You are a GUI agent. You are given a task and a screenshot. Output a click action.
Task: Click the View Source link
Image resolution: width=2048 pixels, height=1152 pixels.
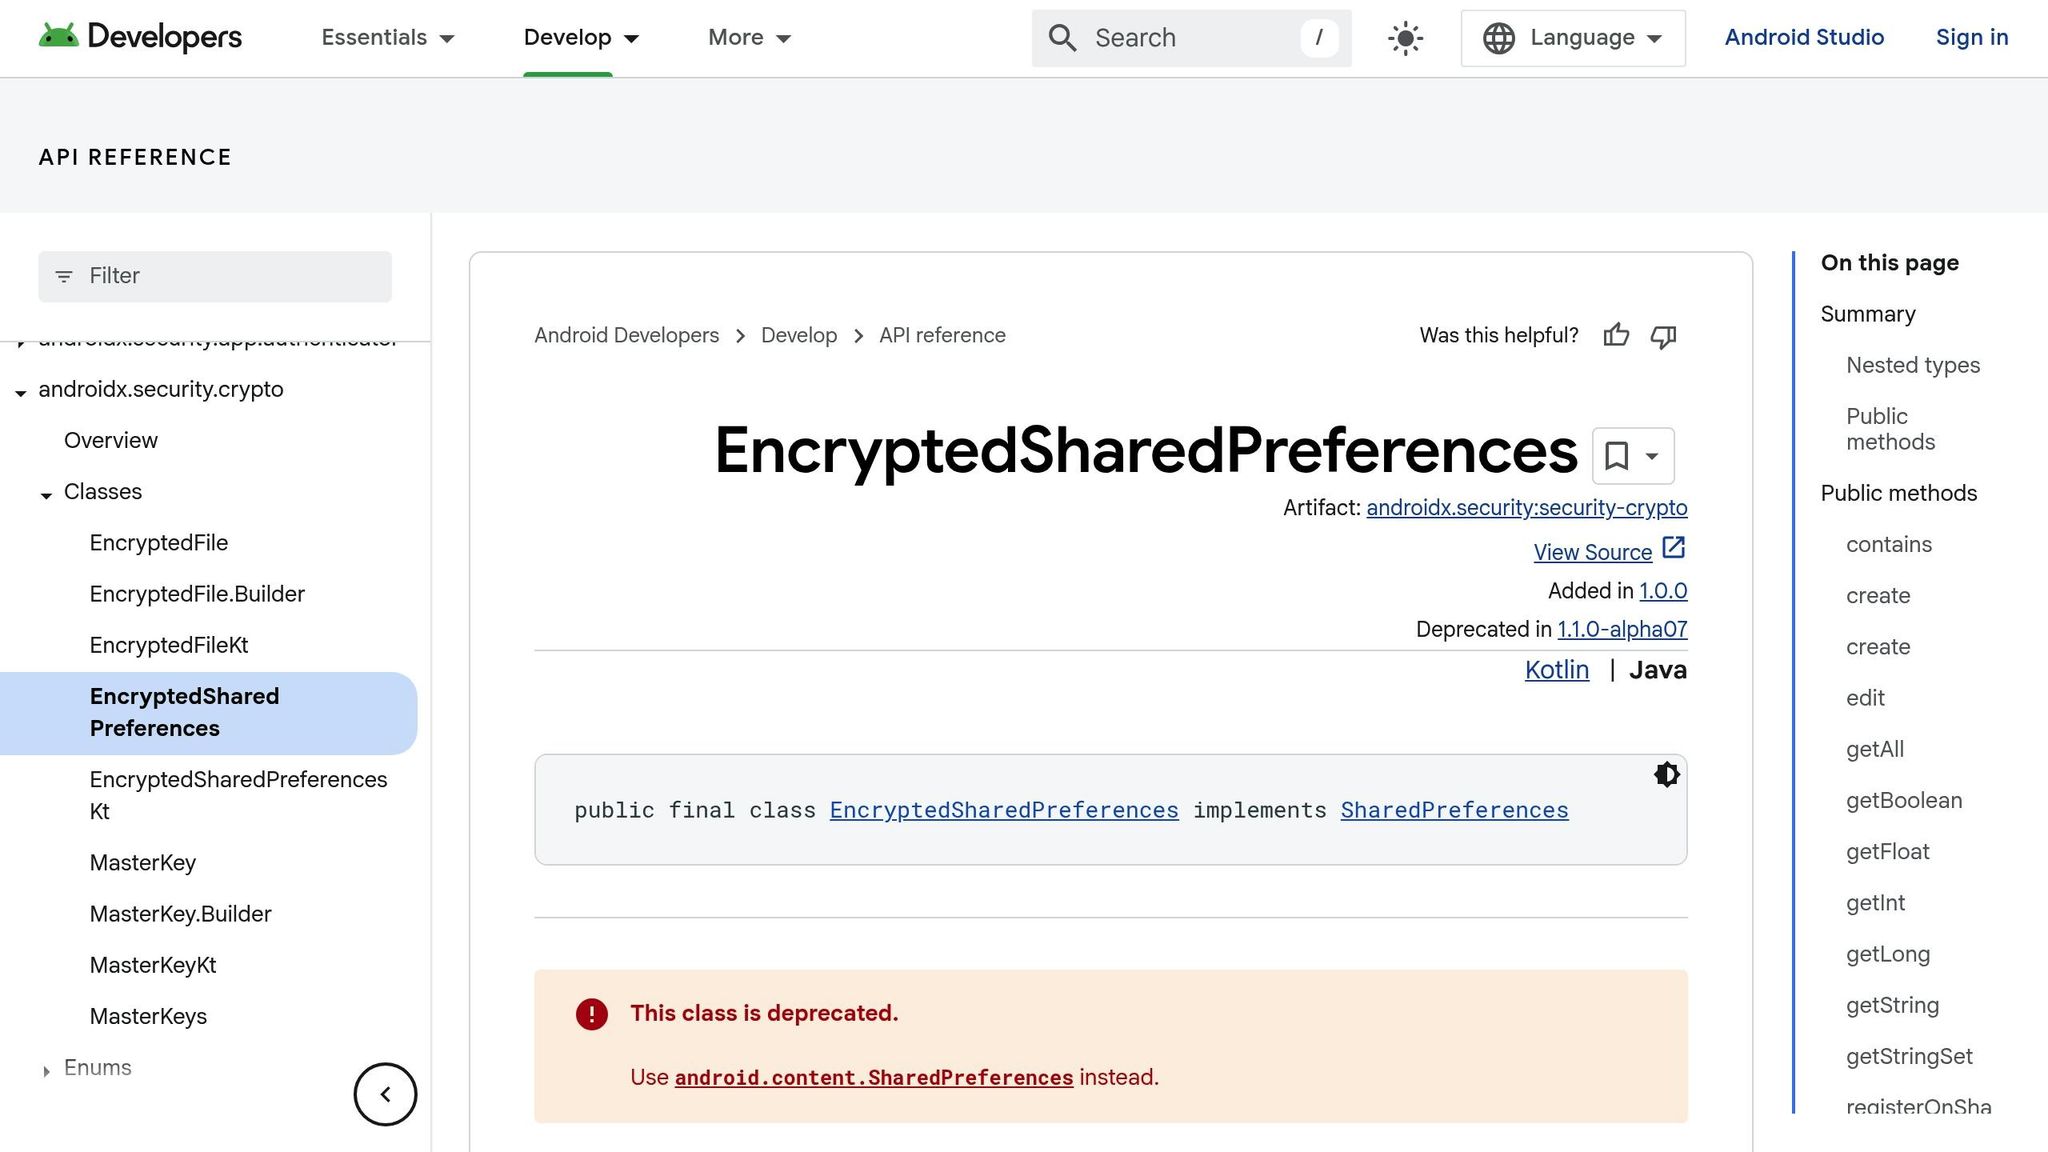click(1593, 552)
